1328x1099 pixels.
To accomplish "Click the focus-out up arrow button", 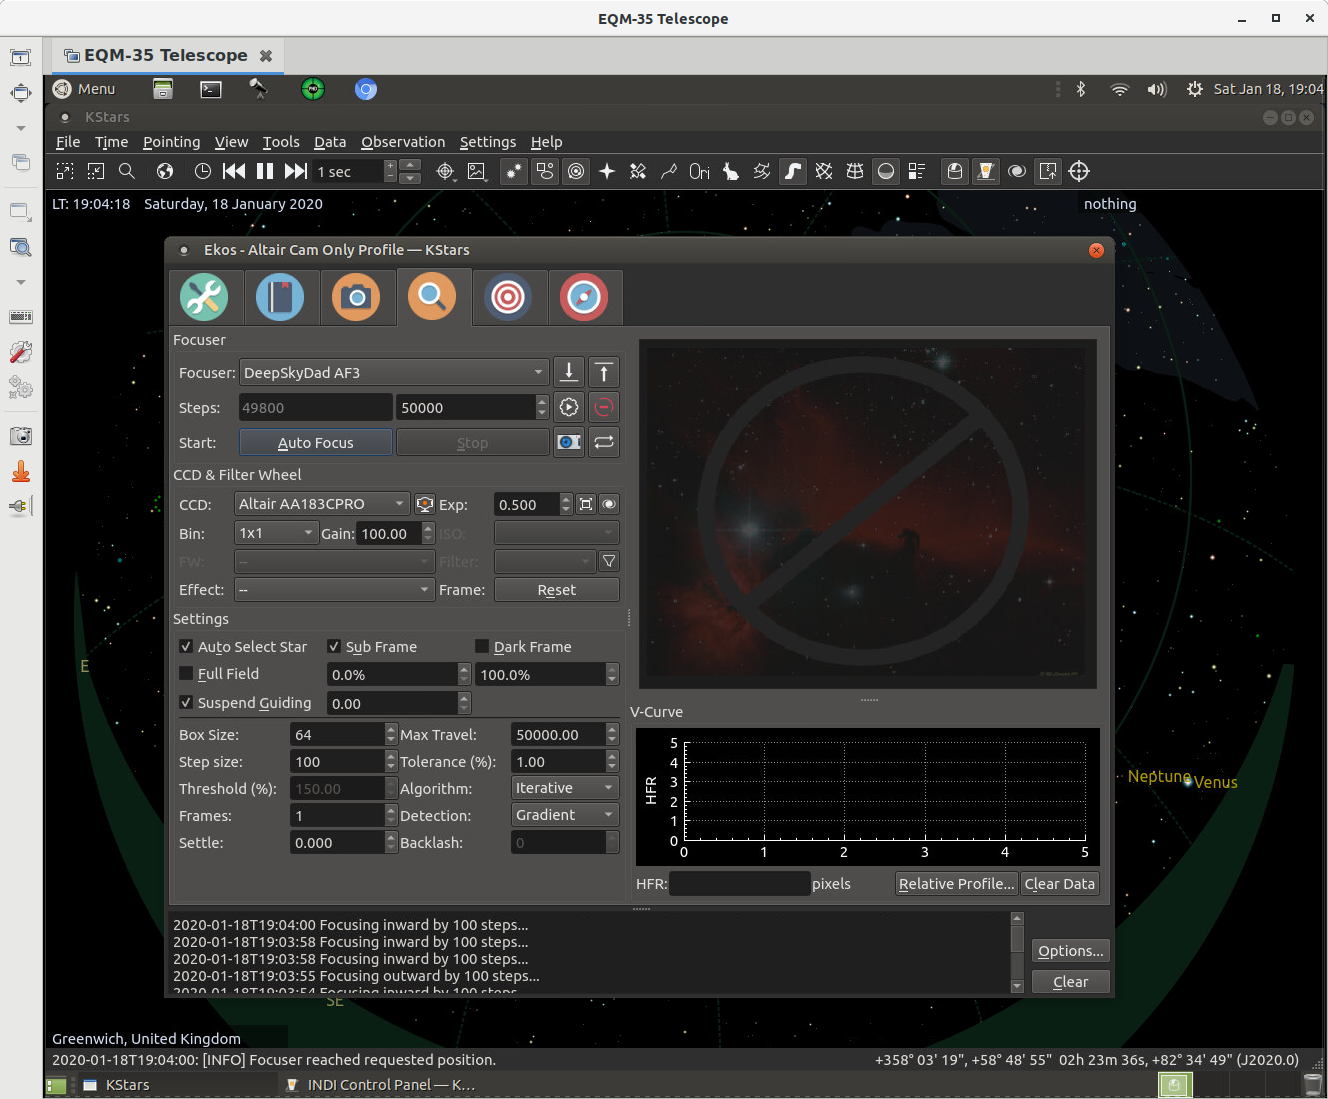I will (x=604, y=372).
